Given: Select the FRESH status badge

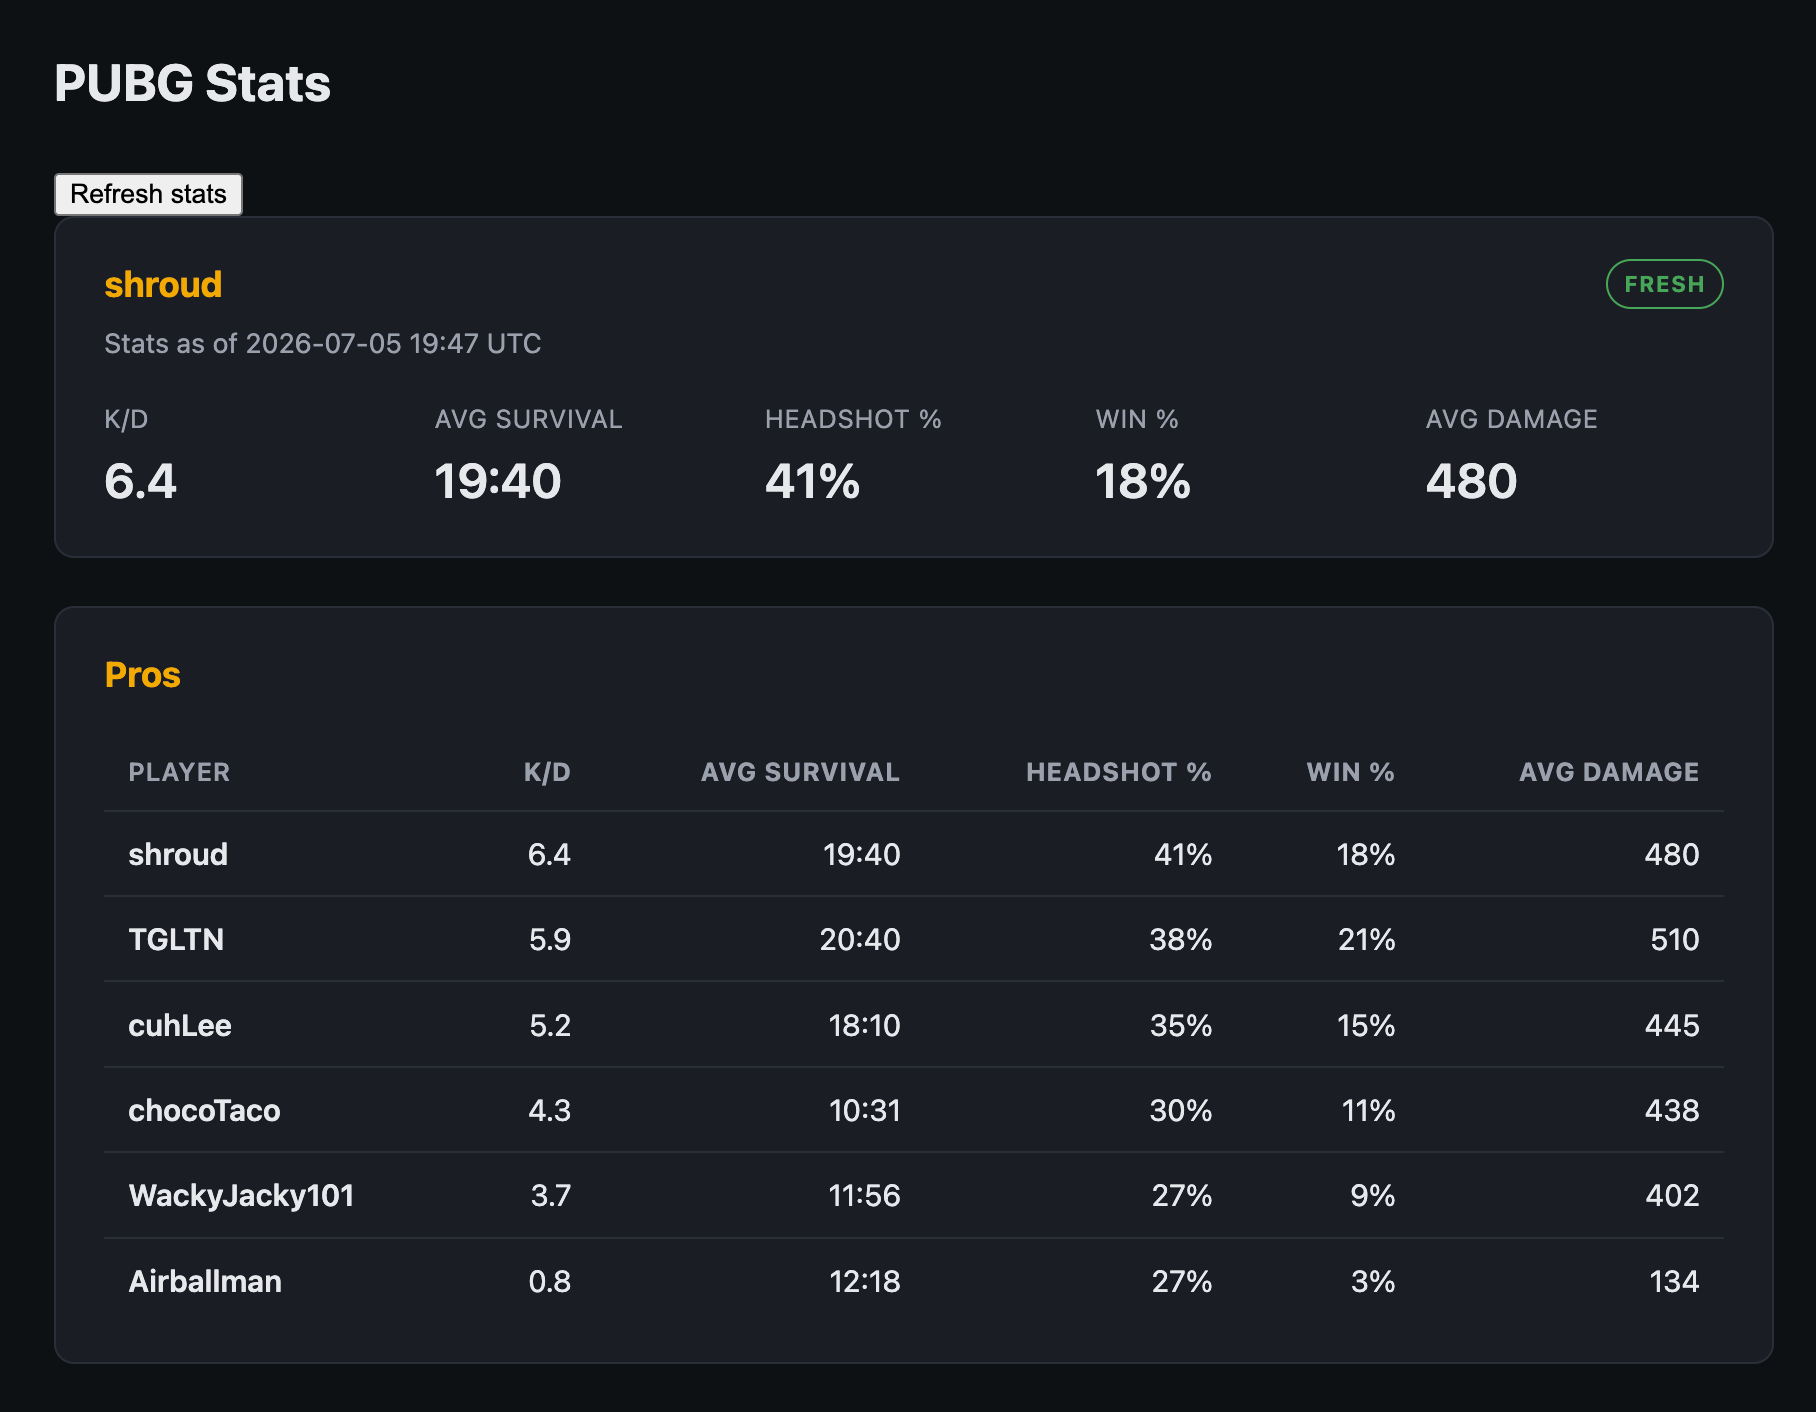Looking at the screenshot, I should 1664,284.
